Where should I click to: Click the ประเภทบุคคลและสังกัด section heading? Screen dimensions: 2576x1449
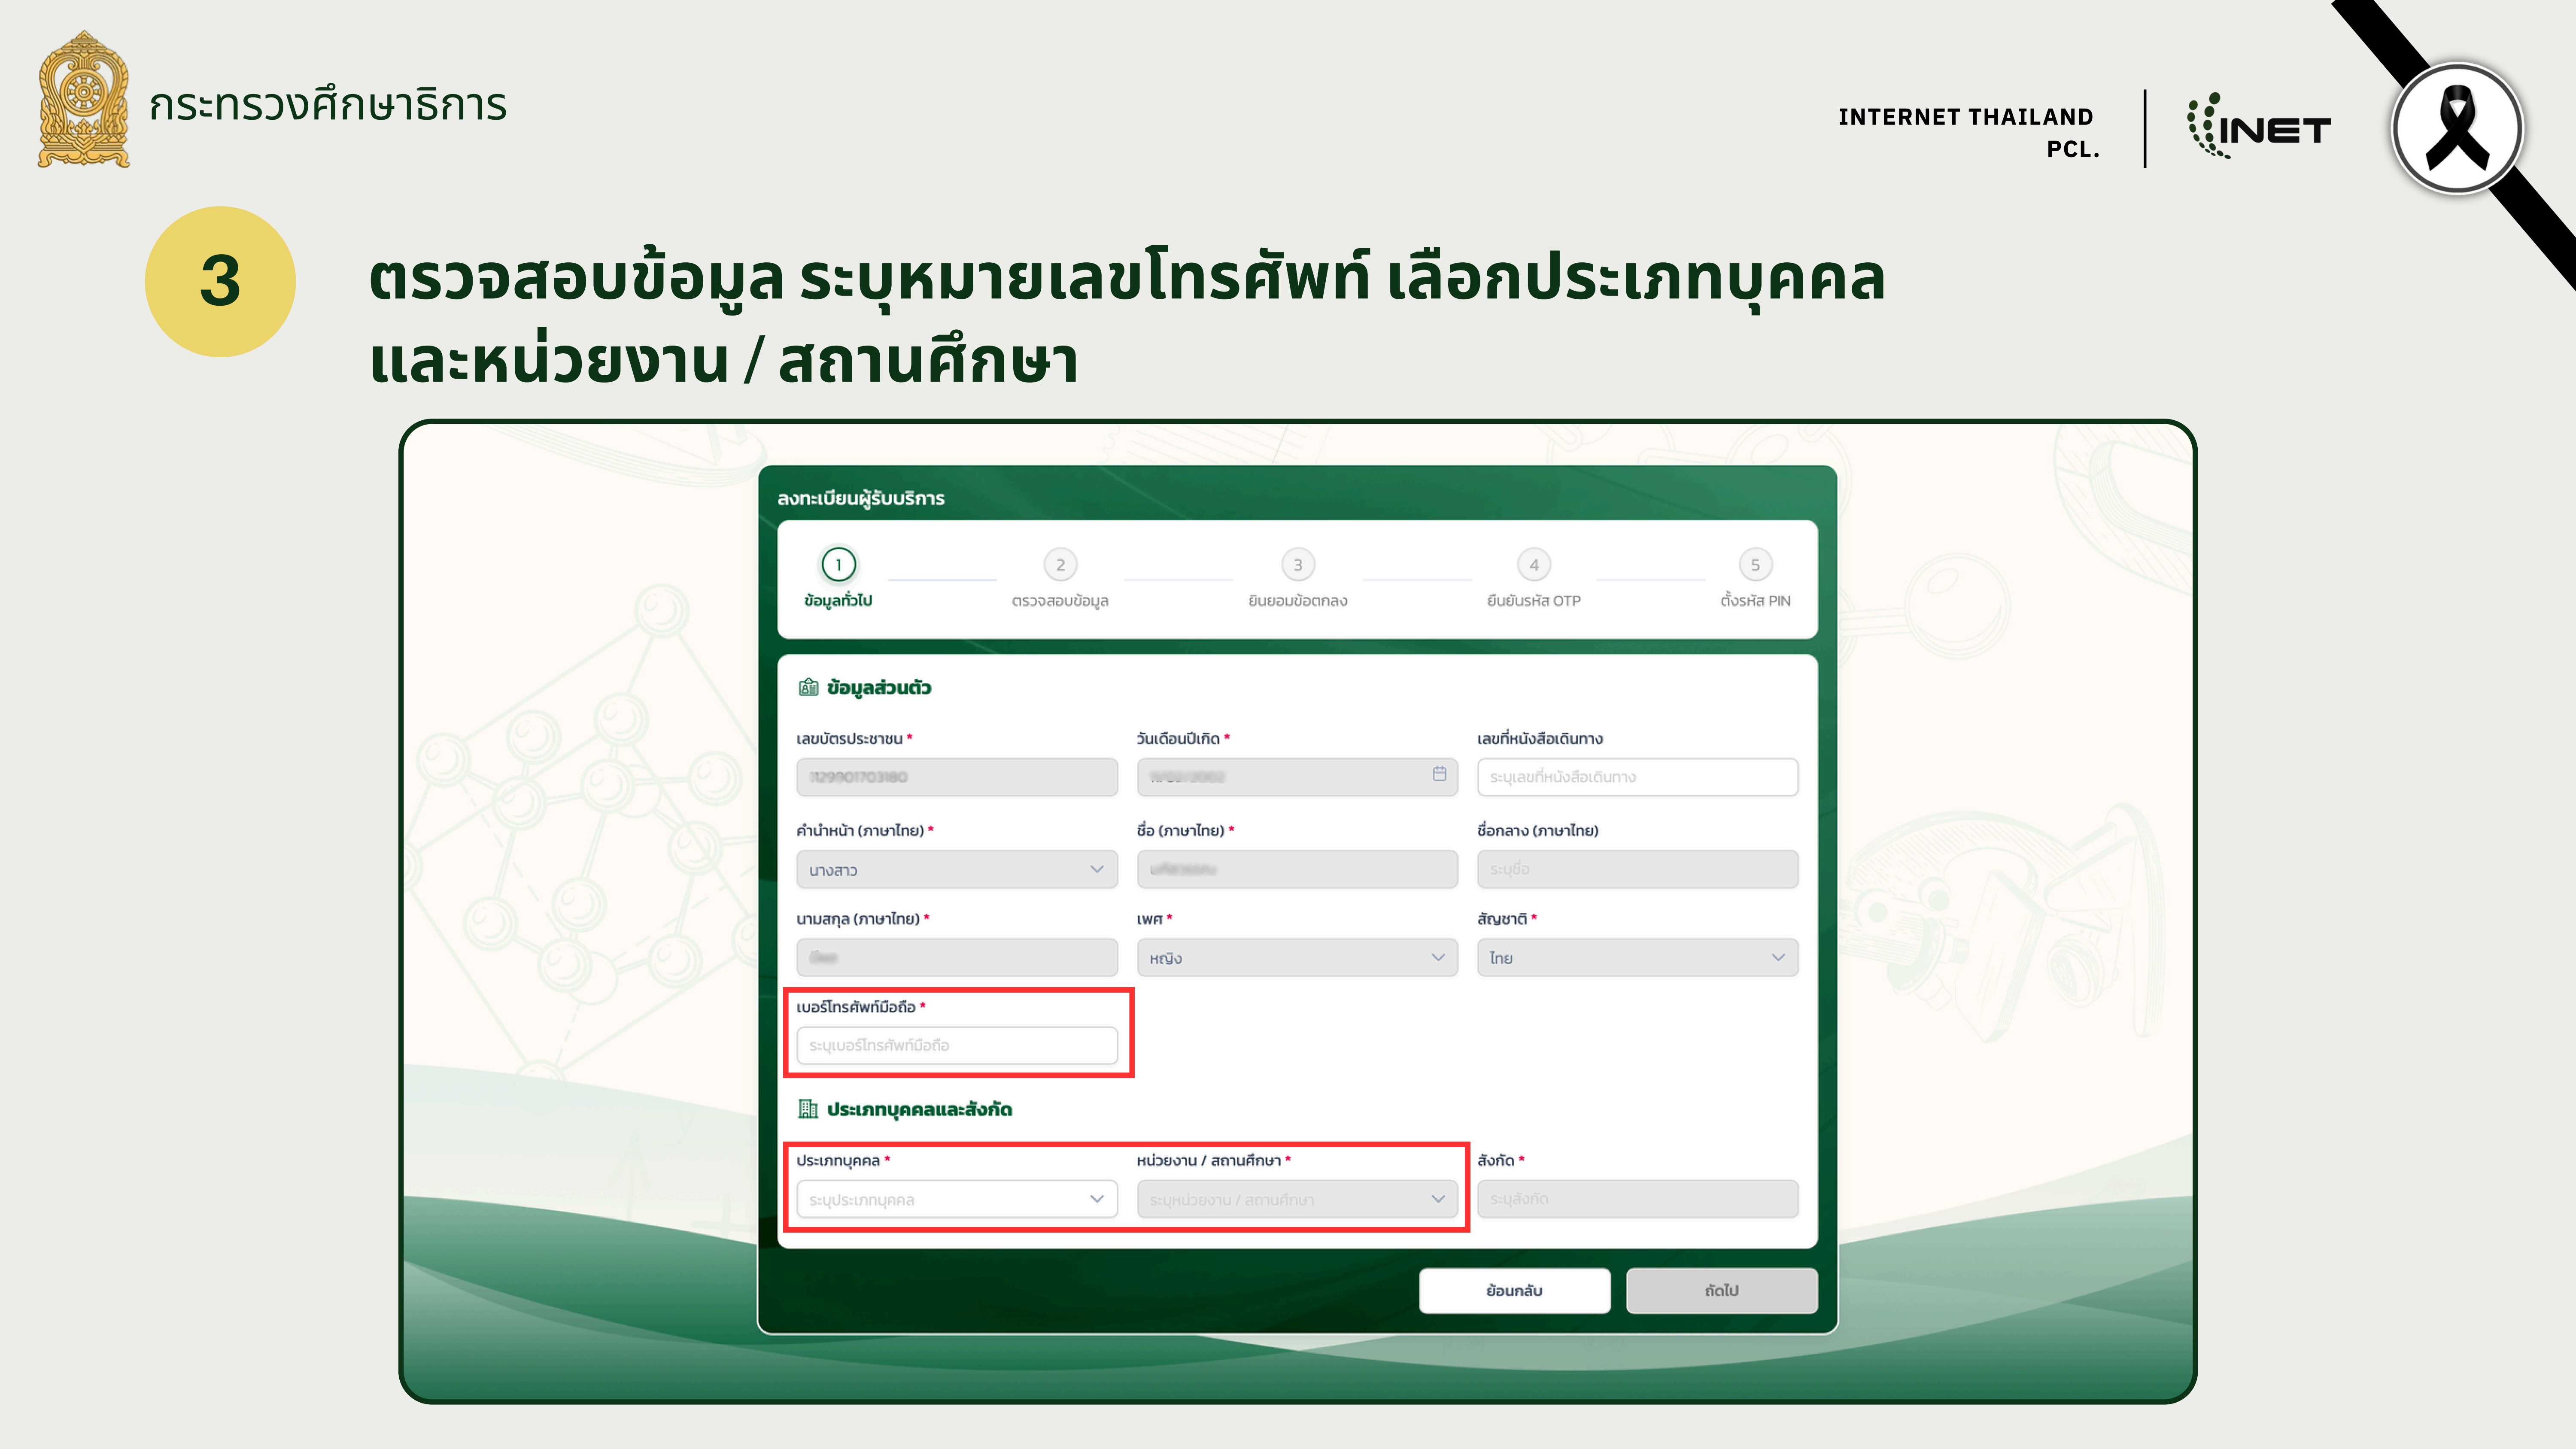pyautogui.click(x=920, y=1110)
